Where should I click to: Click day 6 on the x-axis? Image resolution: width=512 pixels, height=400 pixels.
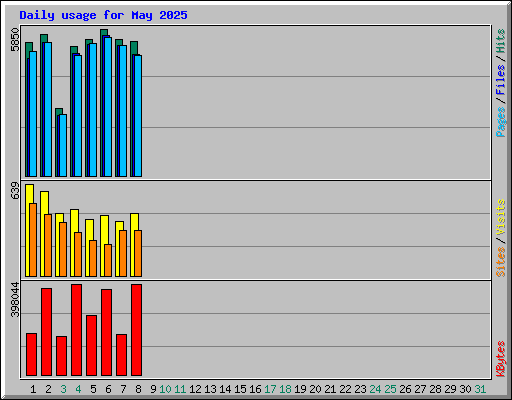click(108, 389)
